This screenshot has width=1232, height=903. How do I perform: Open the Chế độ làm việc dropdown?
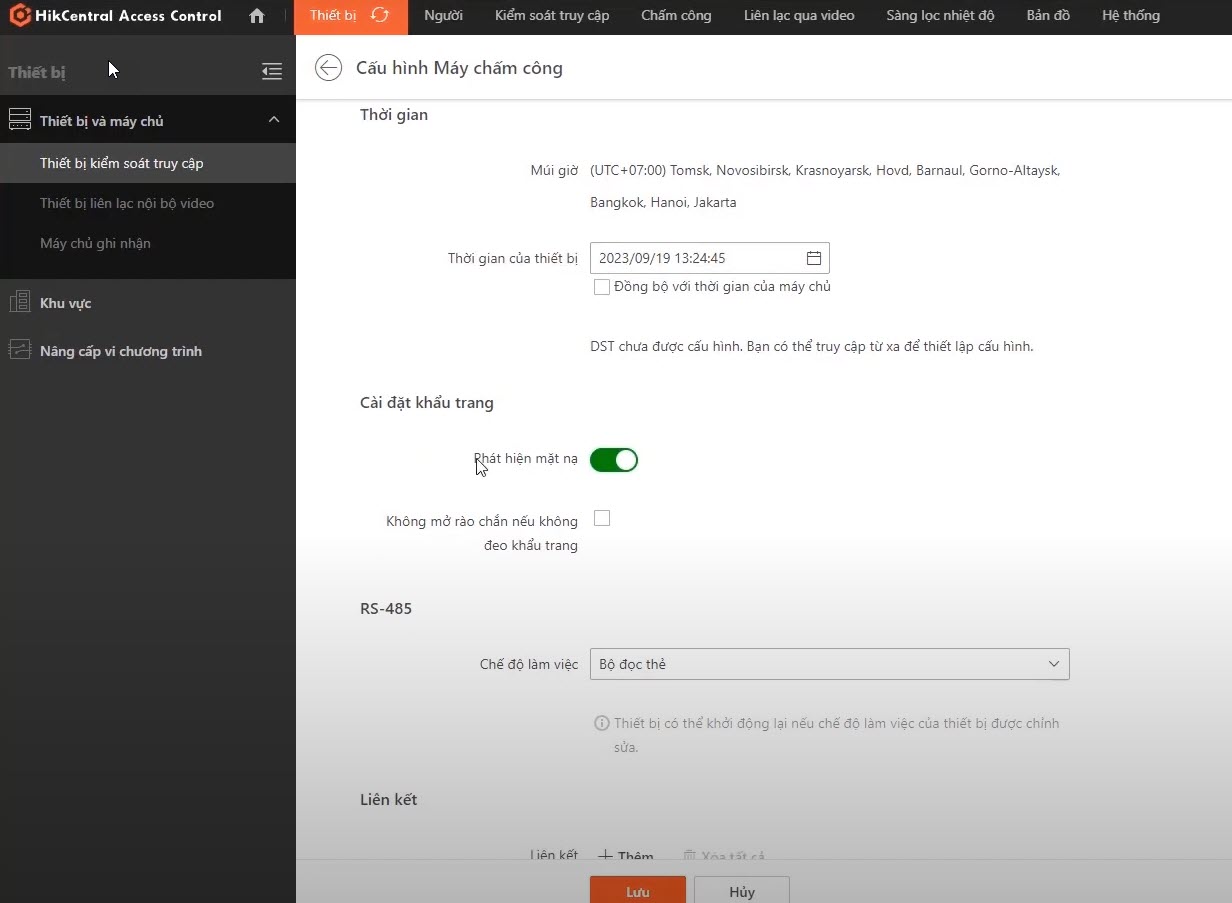829,664
